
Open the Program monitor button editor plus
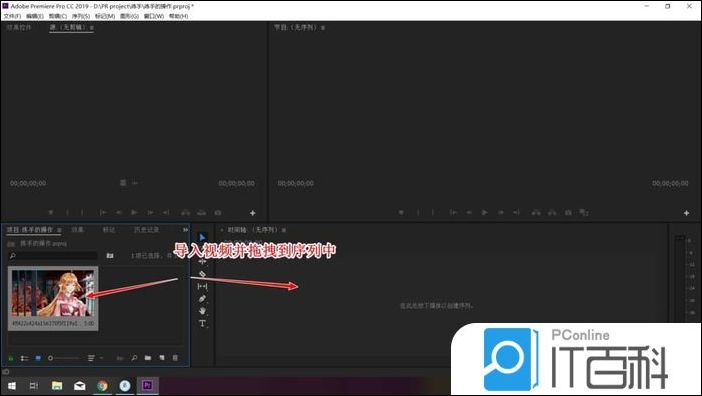(x=686, y=213)
